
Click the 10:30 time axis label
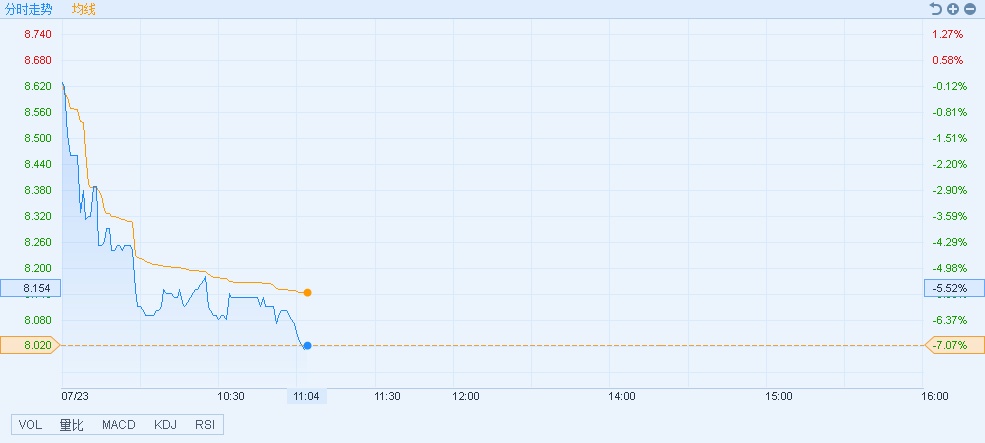(x=230, y=397)
